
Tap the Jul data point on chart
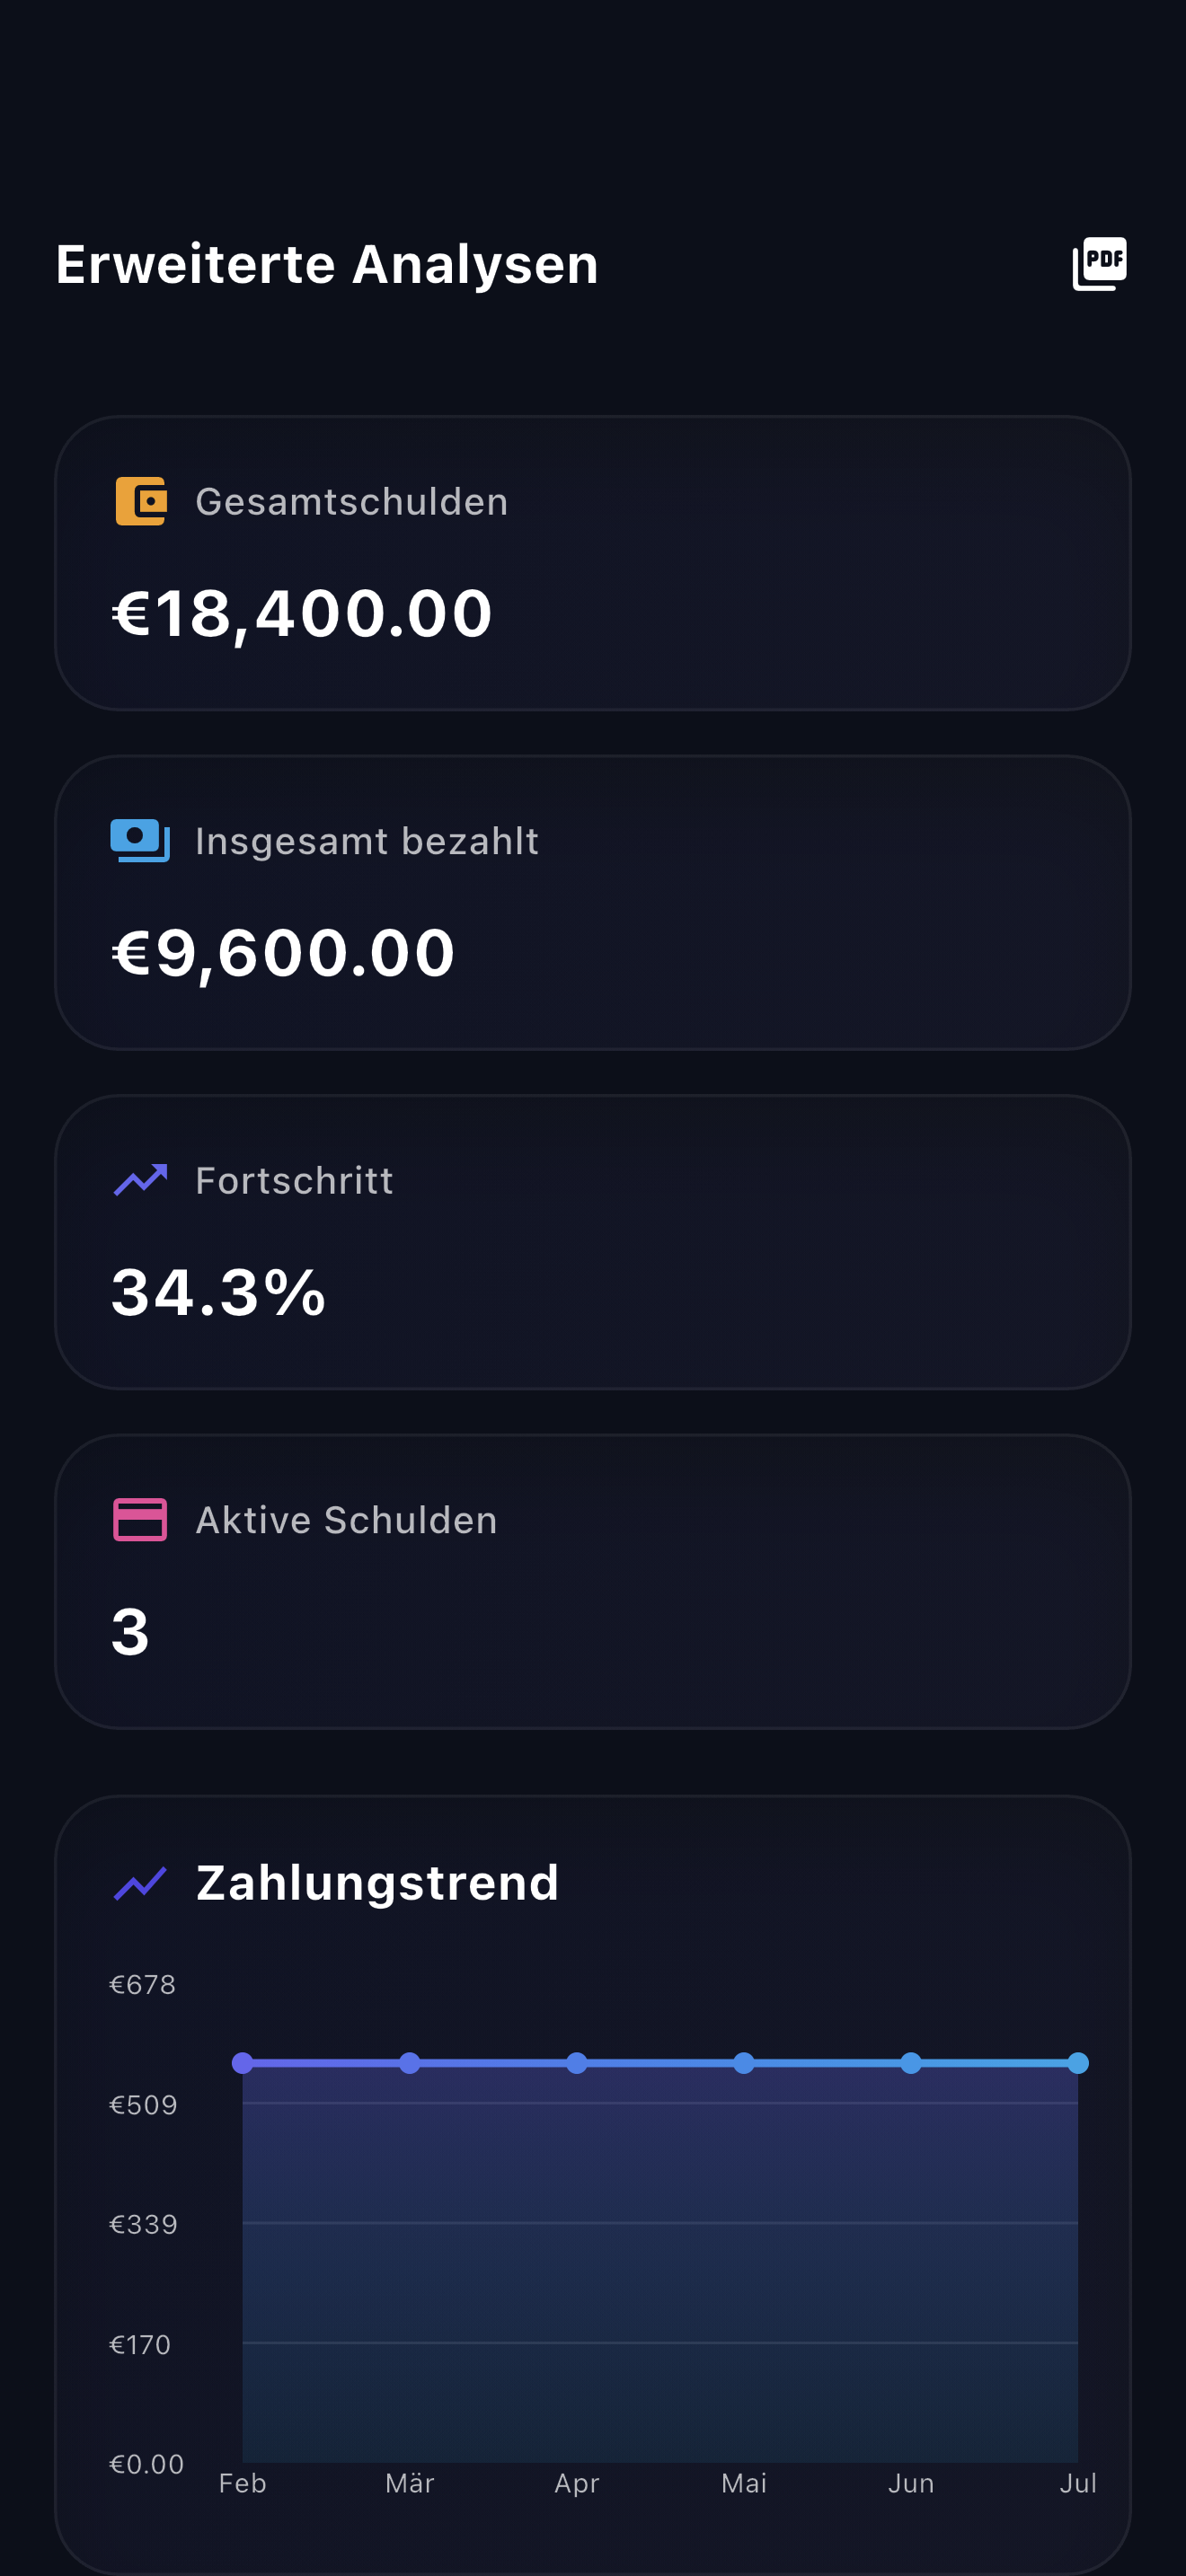pos(1078,2062)
